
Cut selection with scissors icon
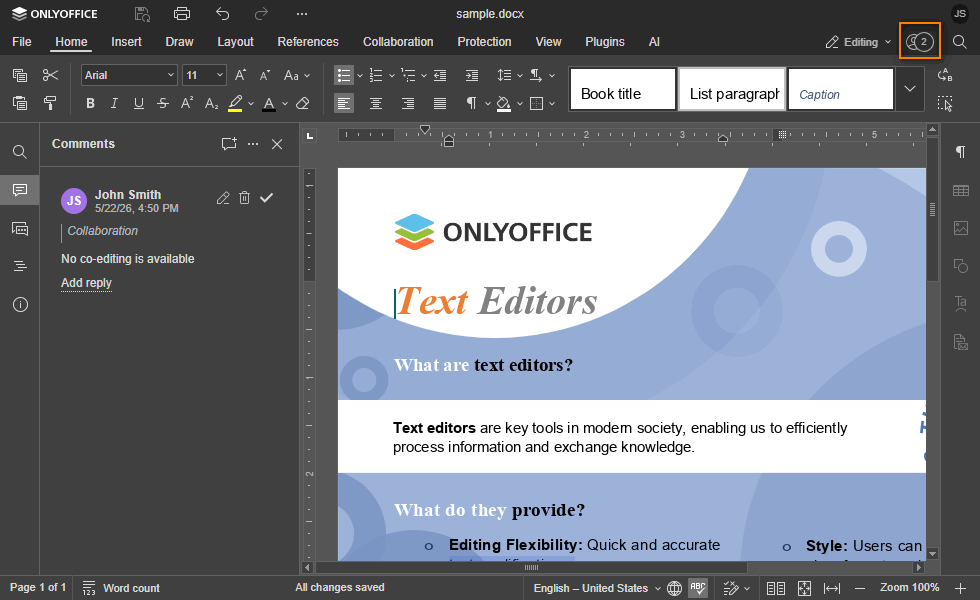51,76
